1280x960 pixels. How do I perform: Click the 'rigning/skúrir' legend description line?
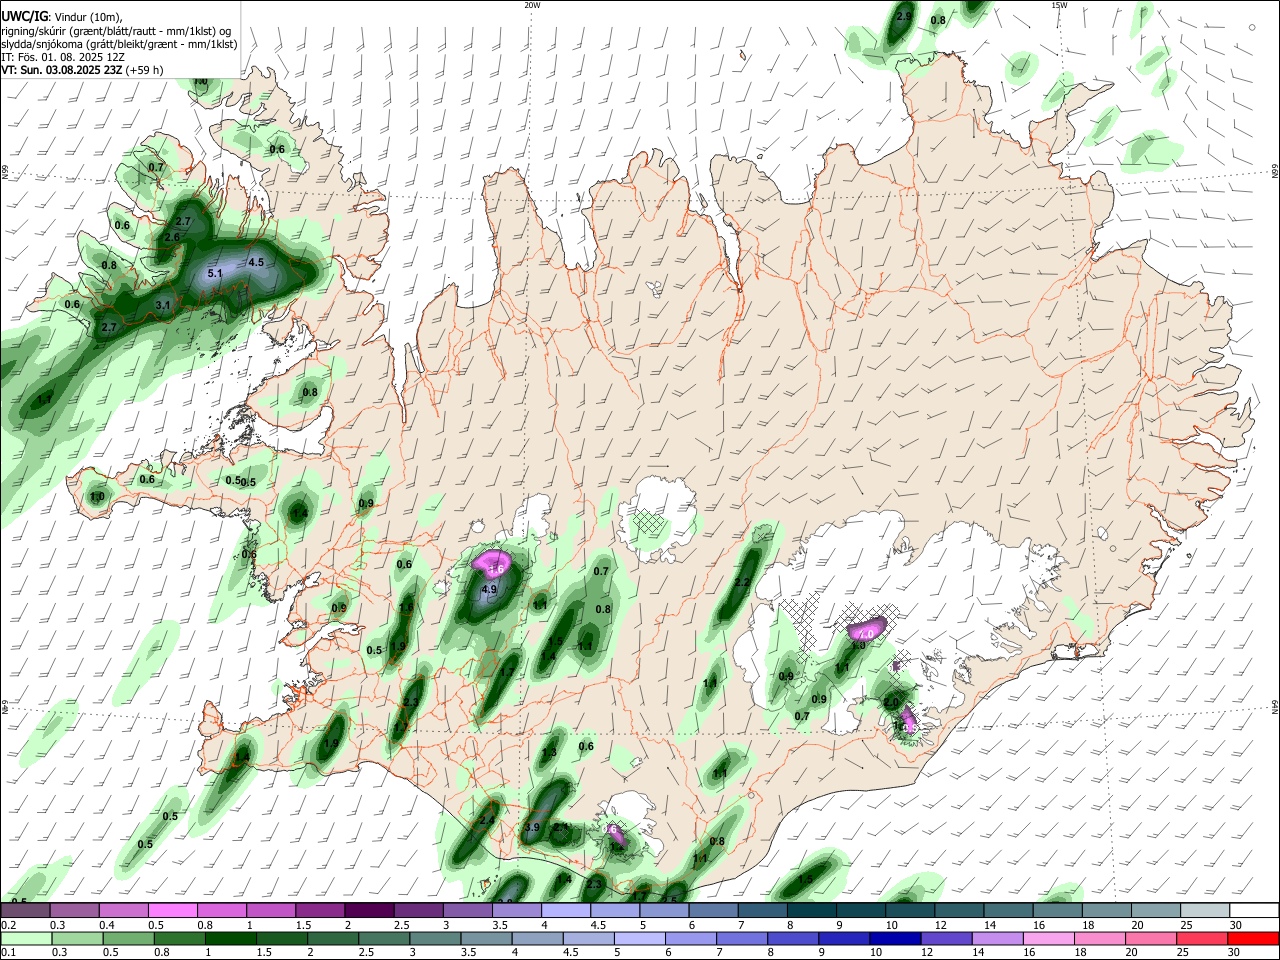pyautogui.click(x=116, y=31)
